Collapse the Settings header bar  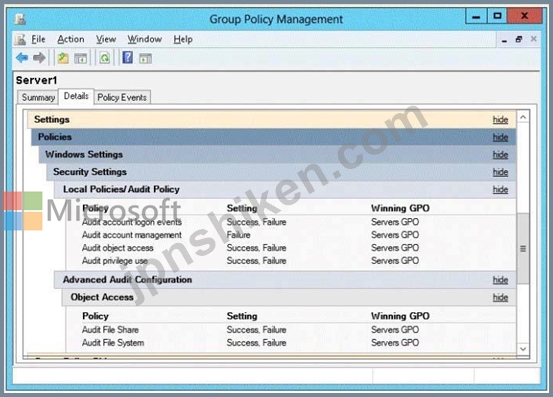272,119
